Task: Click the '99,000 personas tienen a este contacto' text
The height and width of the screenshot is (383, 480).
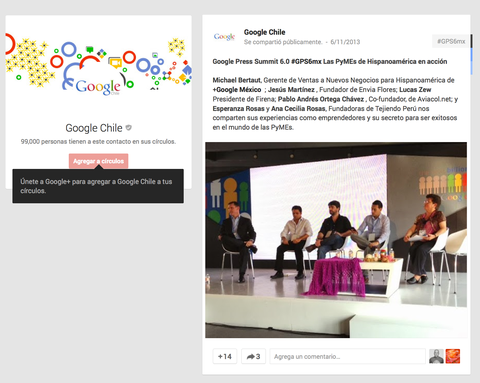Action: tap(98, 142)
